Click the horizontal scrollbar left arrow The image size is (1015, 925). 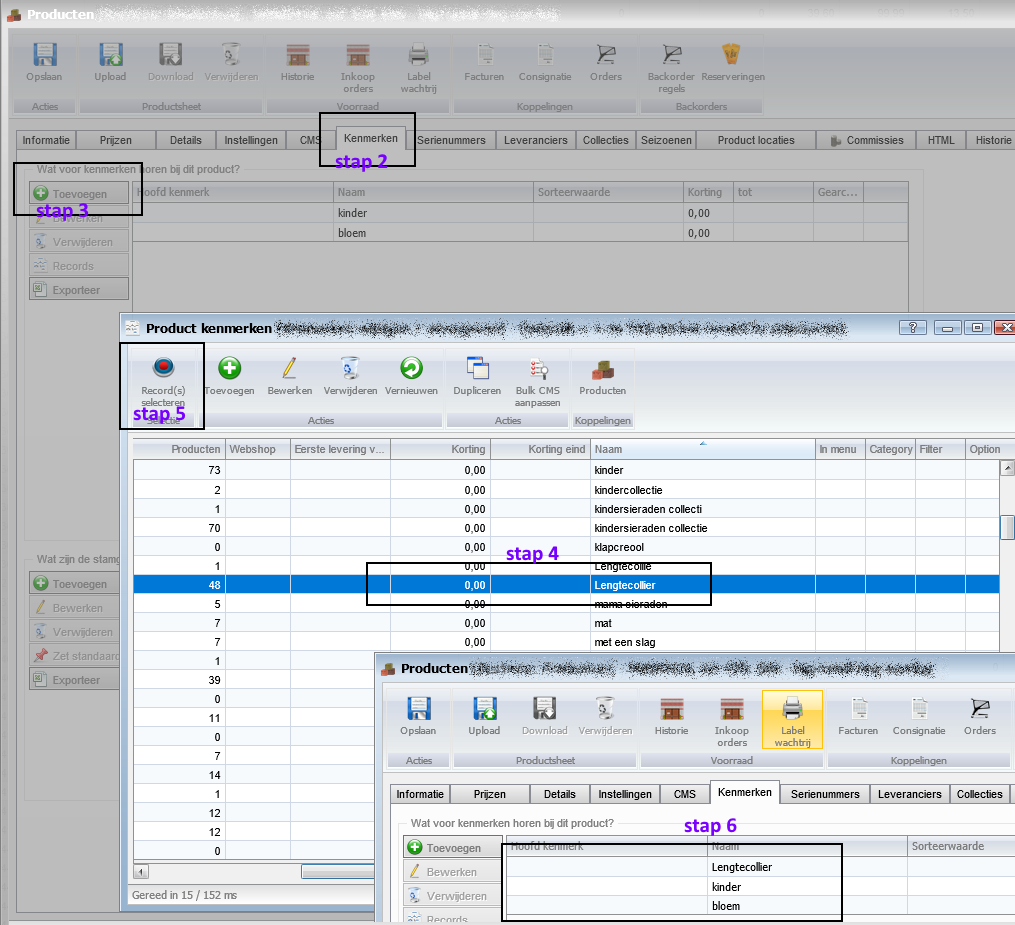click(x=141, y=872)
